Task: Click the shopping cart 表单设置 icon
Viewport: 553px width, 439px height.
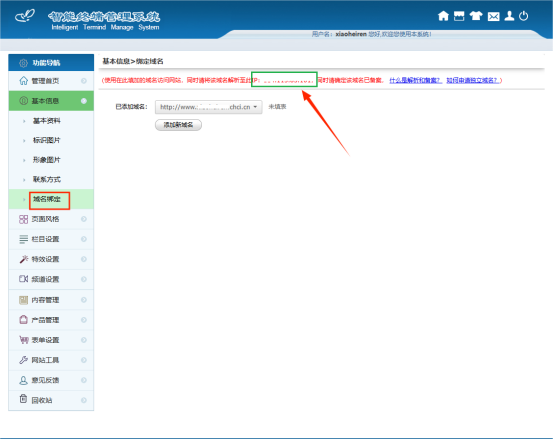Action: click(24, 340)
